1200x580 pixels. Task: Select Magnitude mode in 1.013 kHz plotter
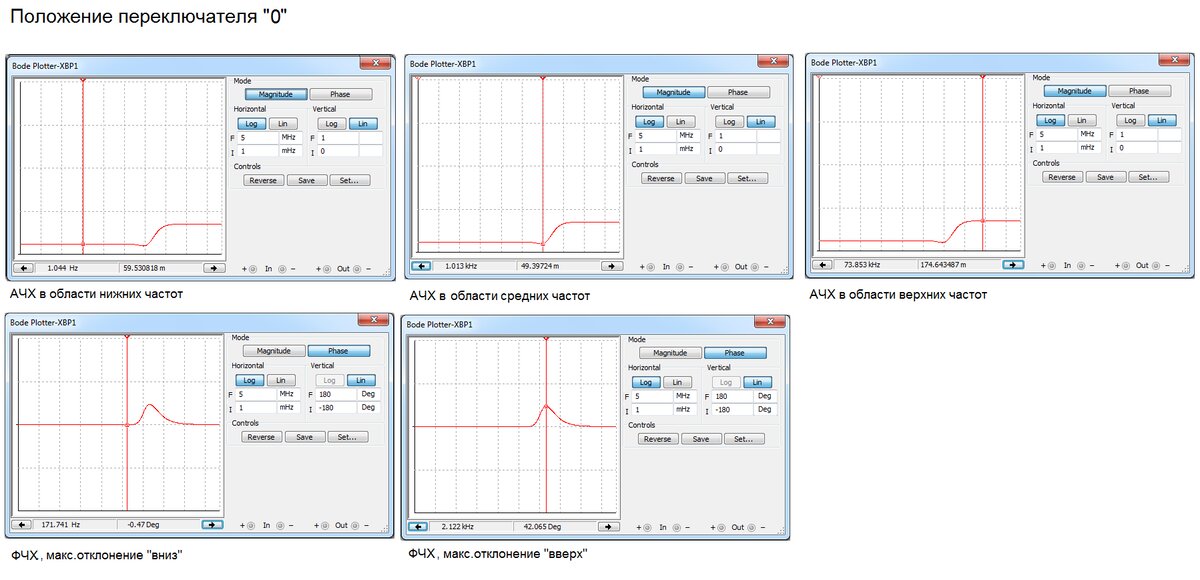click(673, 92)
